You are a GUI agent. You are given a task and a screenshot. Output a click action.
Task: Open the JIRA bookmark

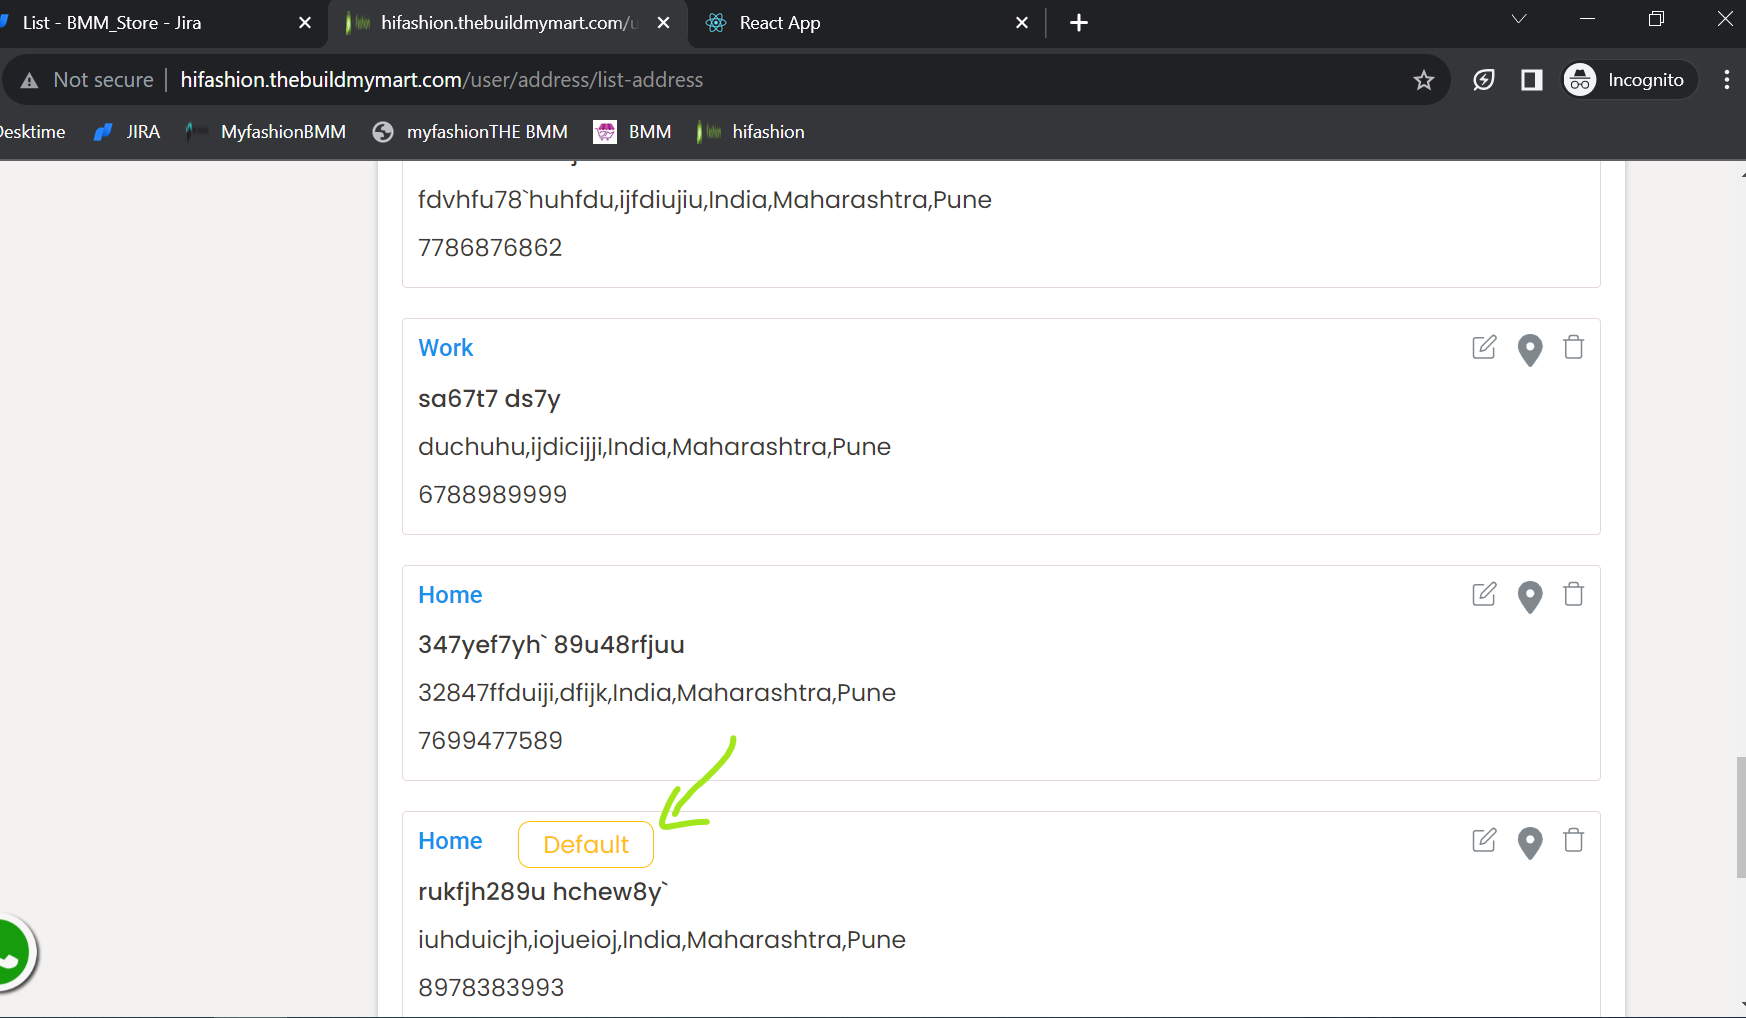(x=127, y=132)
